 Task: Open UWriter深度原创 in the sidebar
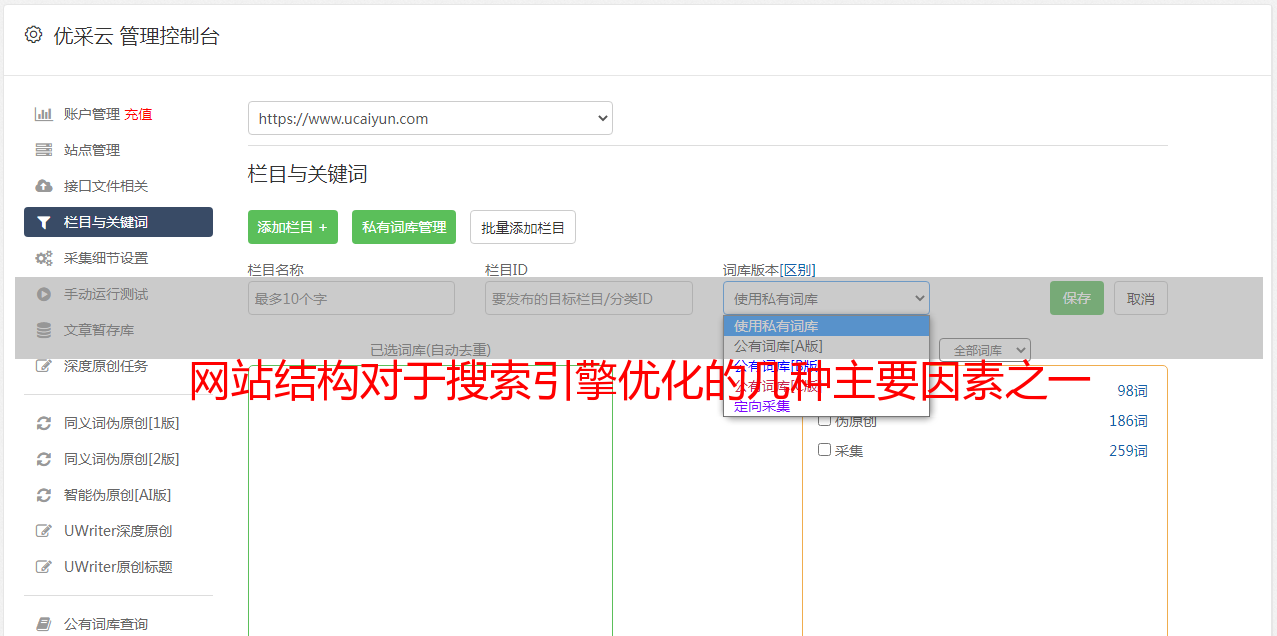pos(118,531)
